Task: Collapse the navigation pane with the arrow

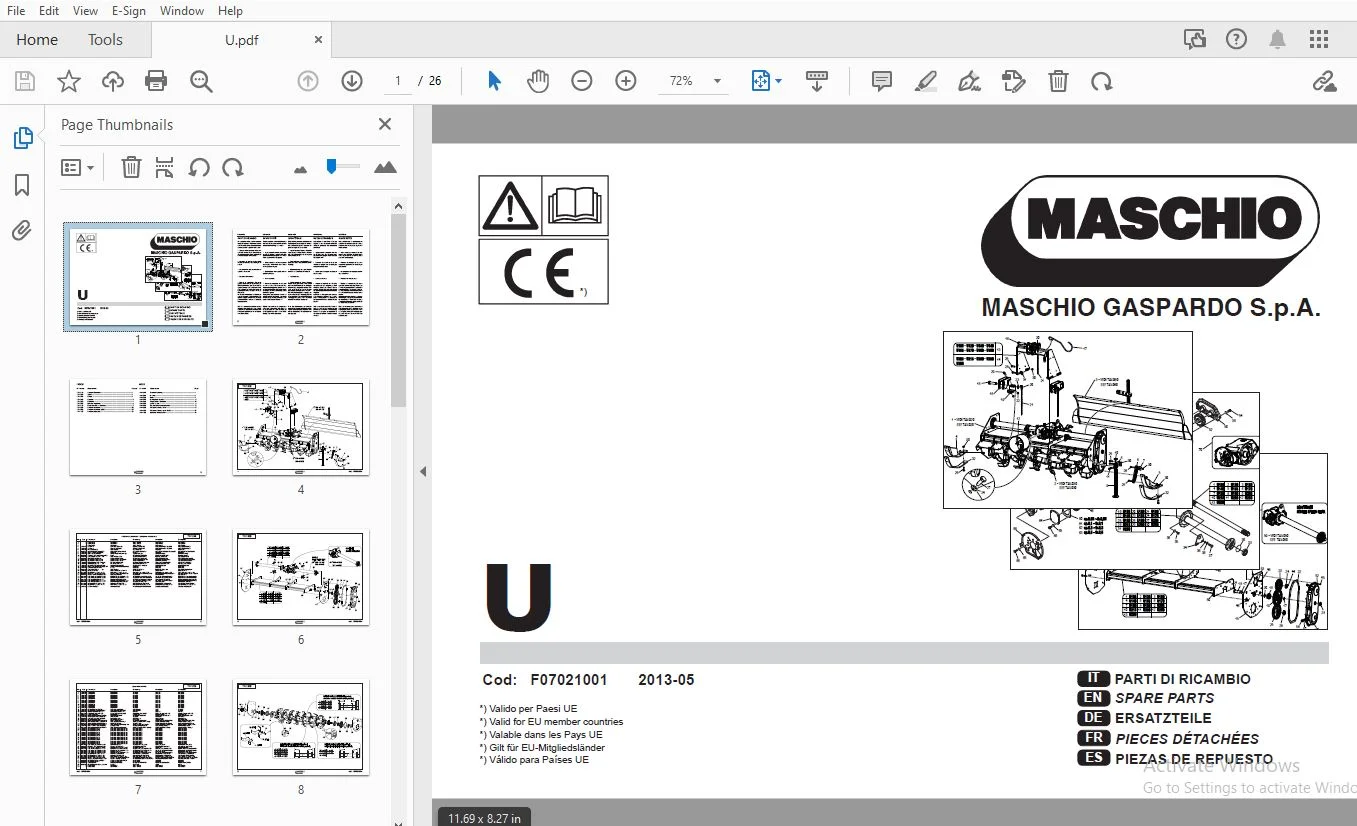Action: [423, 471]
